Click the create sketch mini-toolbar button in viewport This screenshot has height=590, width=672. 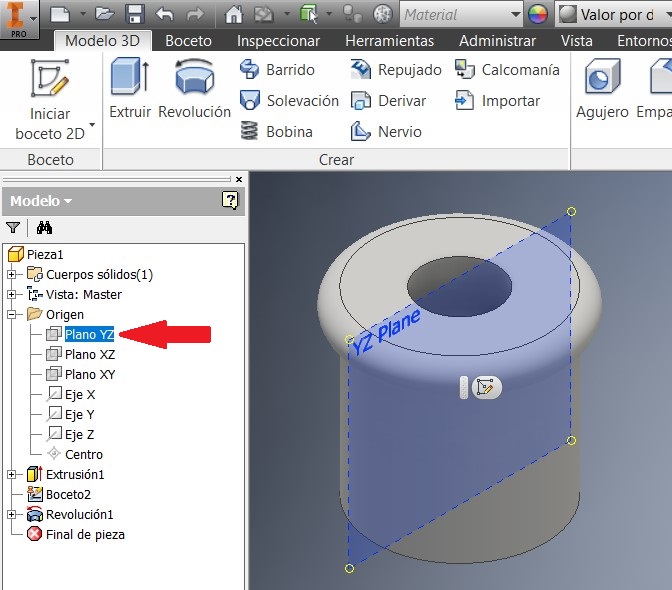tap(486, 388)
